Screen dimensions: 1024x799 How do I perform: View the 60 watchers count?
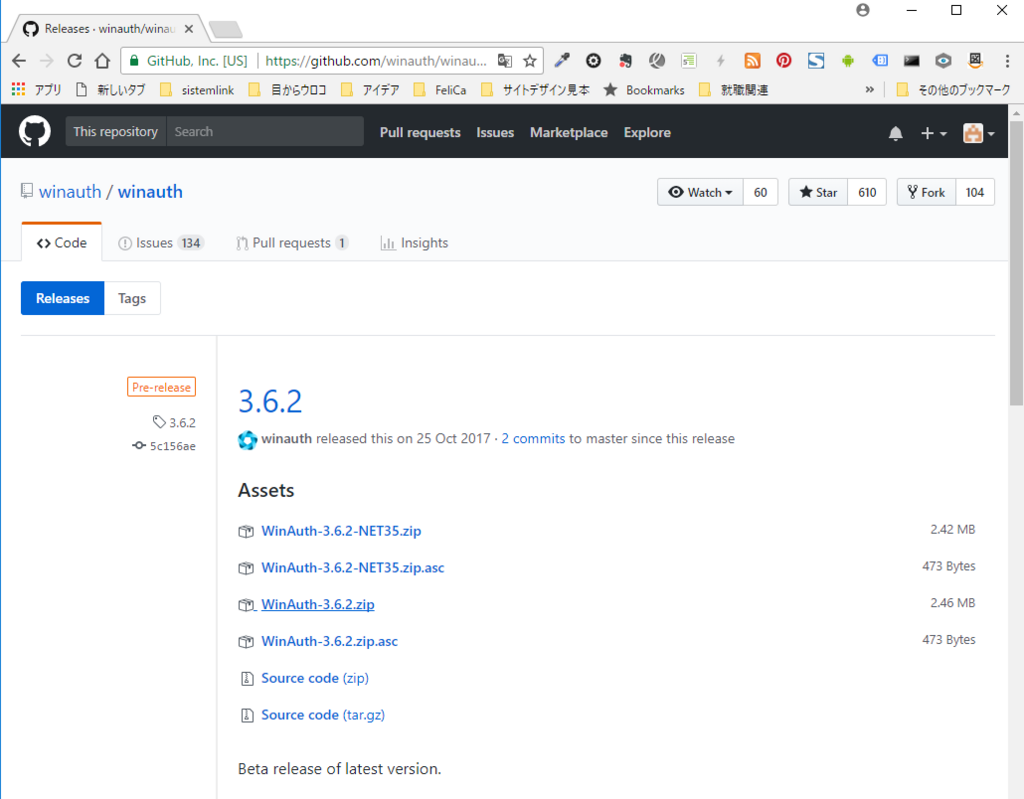click(x=760, y=192)
